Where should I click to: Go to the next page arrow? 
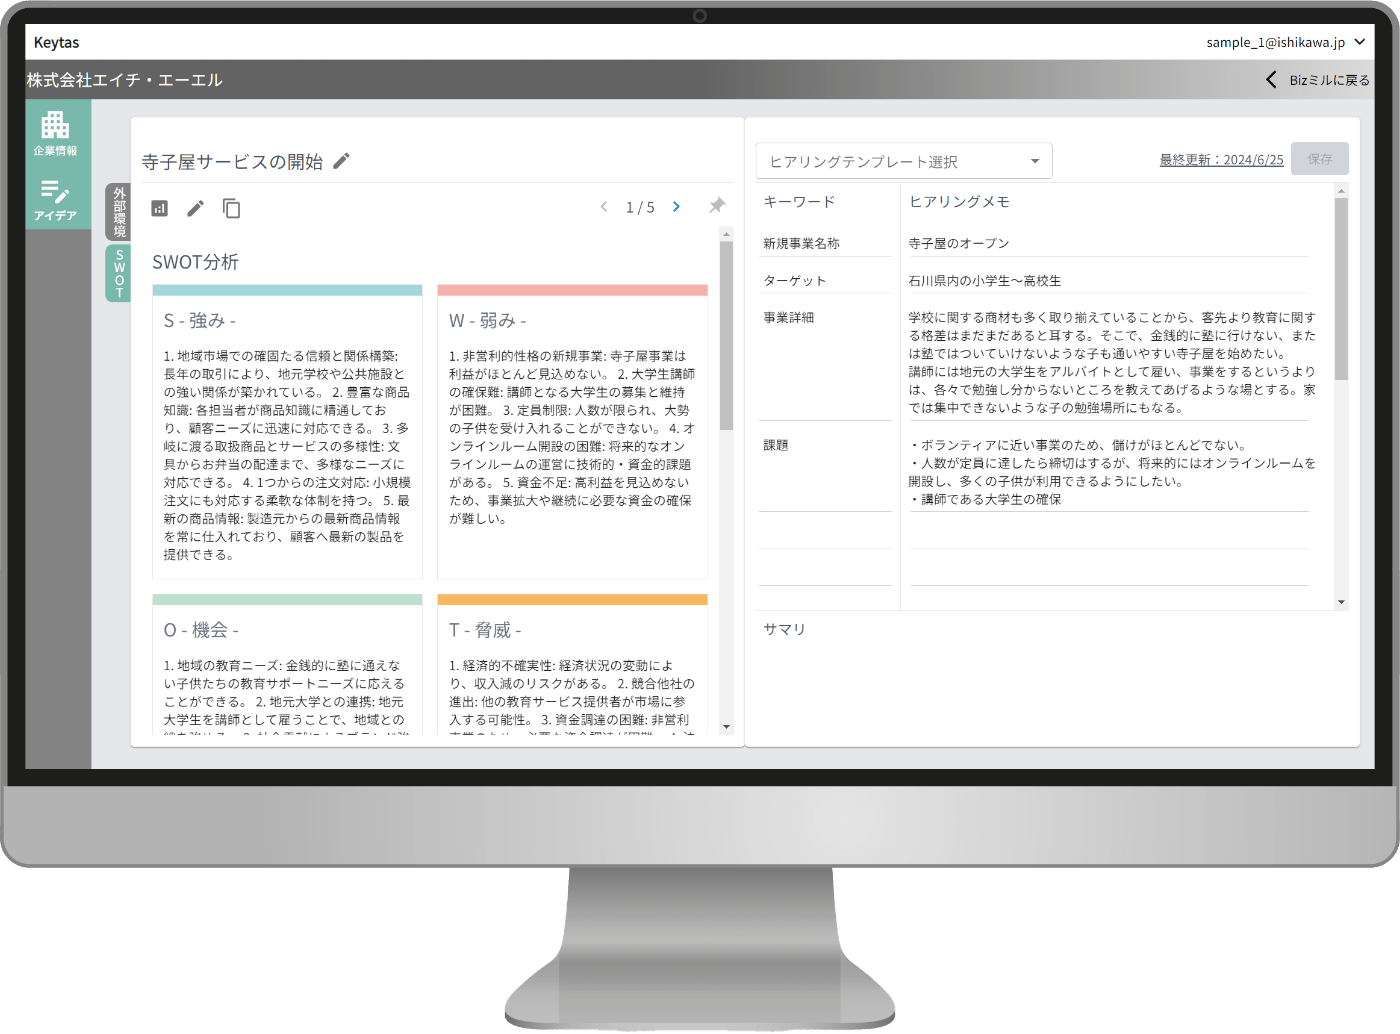(676, 207)
